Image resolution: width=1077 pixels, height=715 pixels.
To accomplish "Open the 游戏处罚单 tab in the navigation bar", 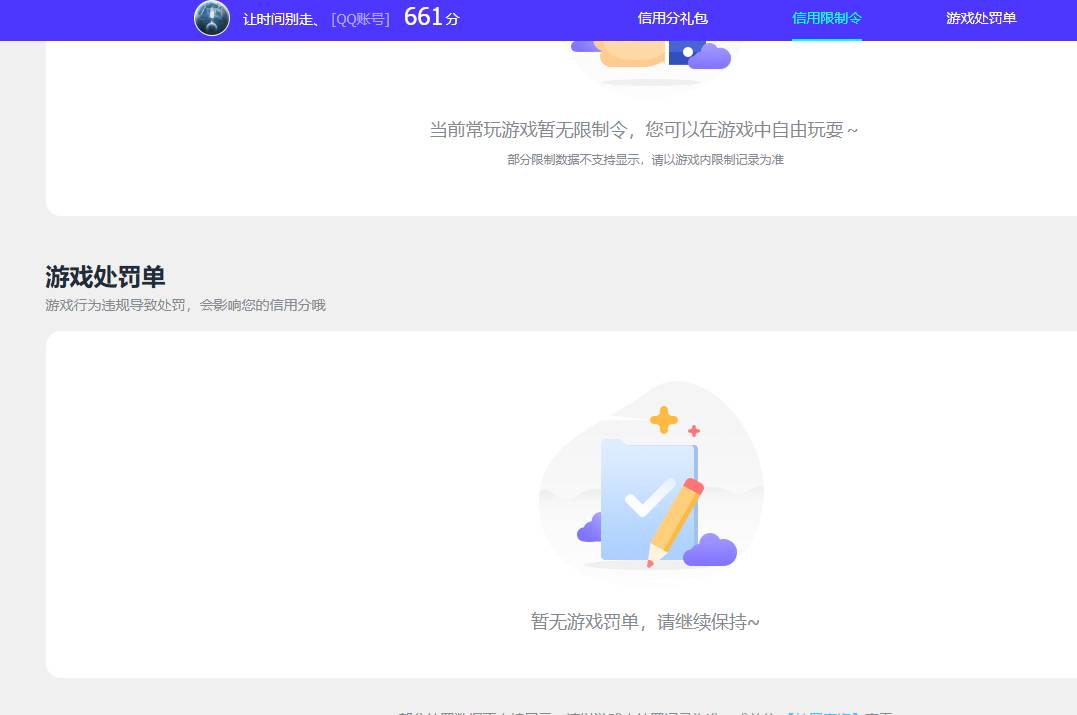I will pos(981,18).
